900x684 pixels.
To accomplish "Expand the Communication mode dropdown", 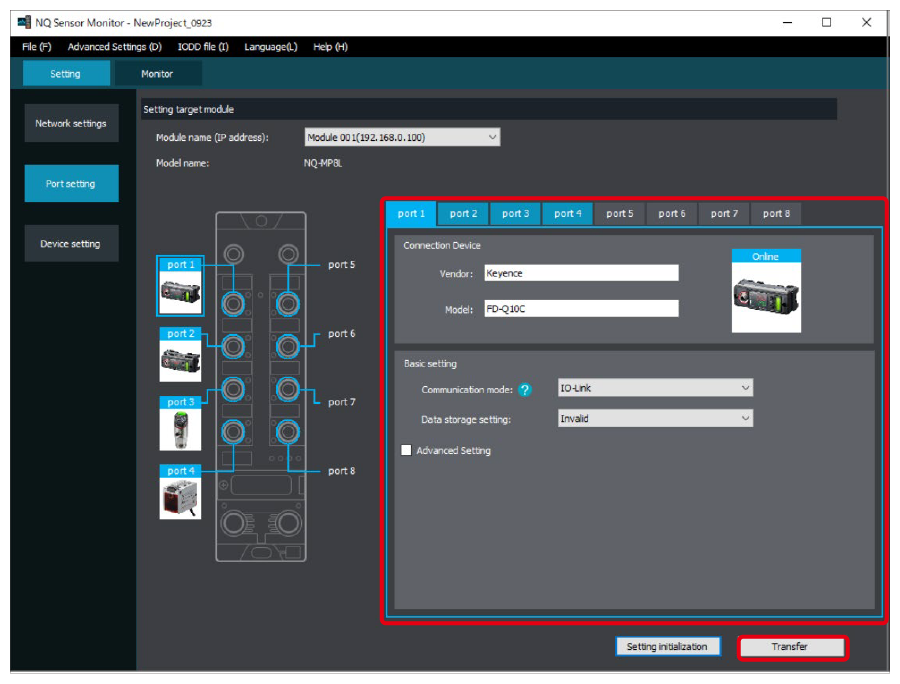I will click(x=655, y=388).
